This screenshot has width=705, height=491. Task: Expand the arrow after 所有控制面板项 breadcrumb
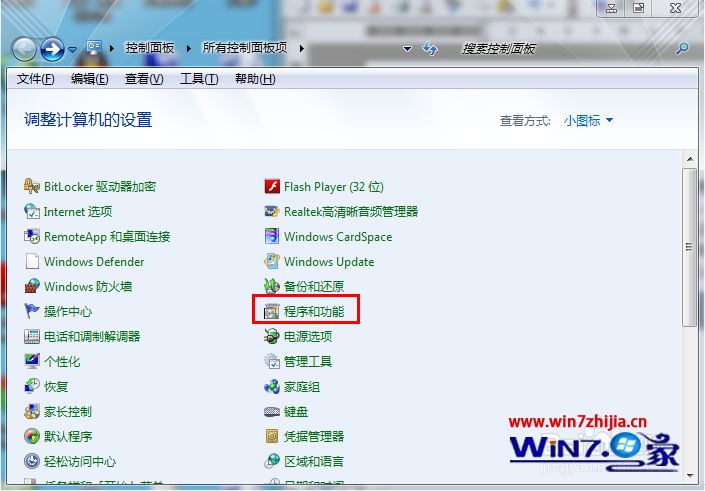[301, 48]
